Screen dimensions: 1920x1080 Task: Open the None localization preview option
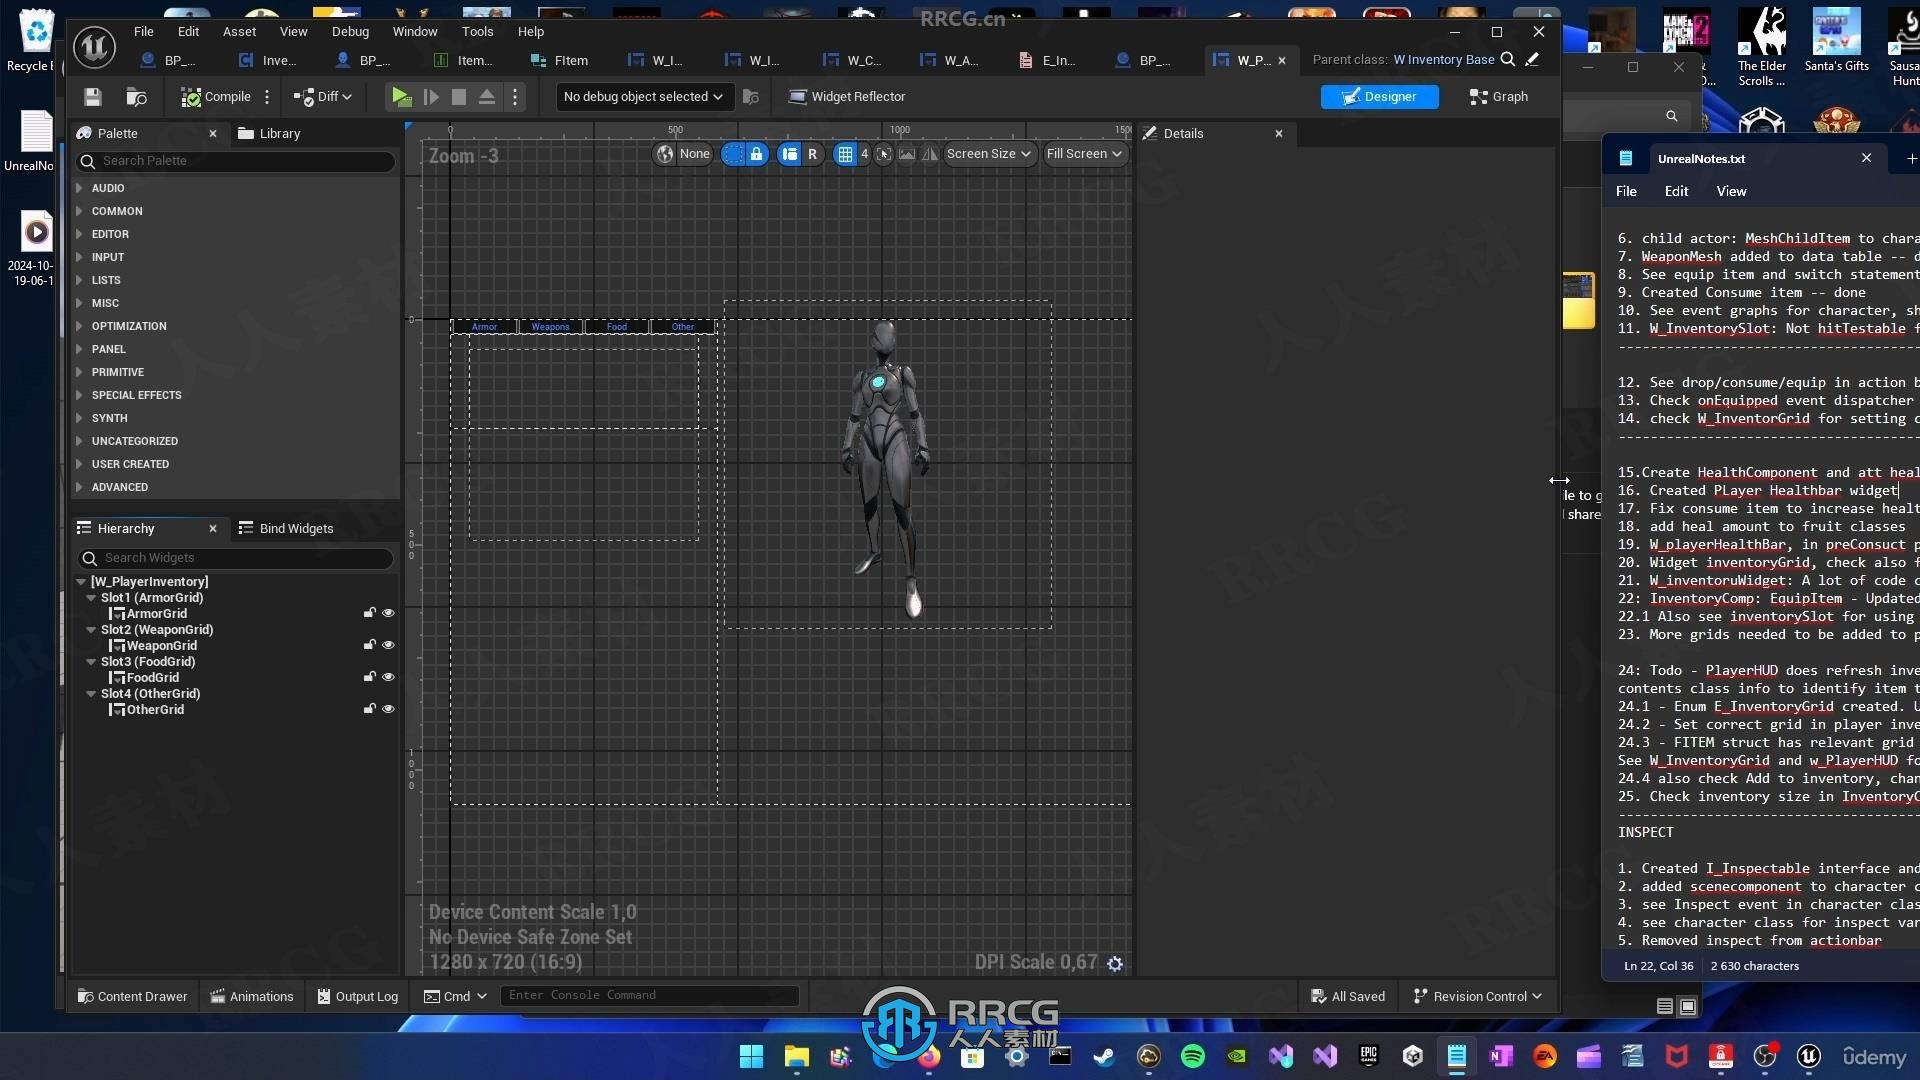[x=695, y=154]
